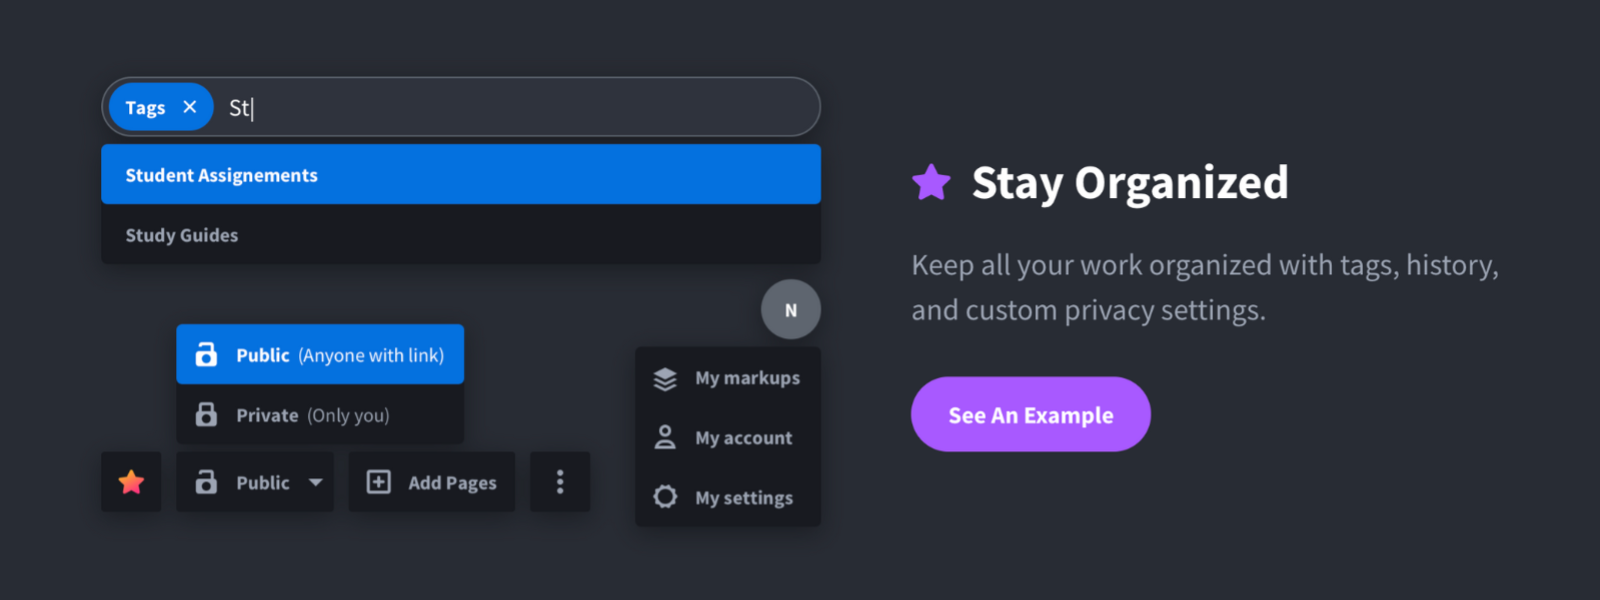Click the lock icon on Public button
The width and height of the screenshot is (1600, 600).
(206, 482)
